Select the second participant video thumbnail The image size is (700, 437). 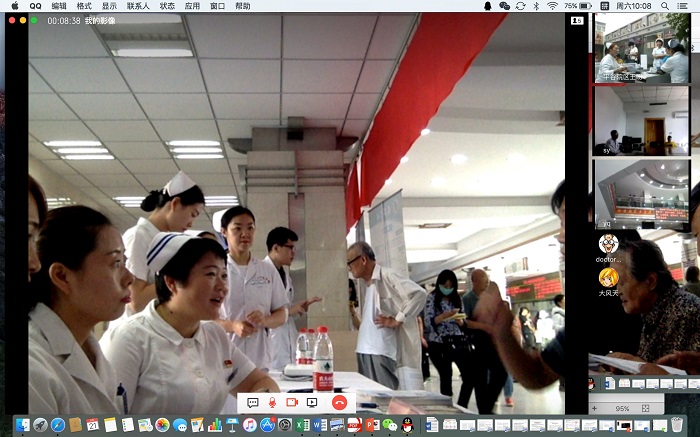pos(642,120)
